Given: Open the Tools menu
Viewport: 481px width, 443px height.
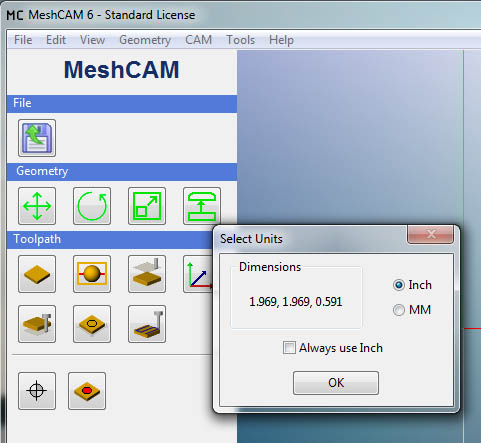Looking at the screenshot, I should (x=240, y=40).
